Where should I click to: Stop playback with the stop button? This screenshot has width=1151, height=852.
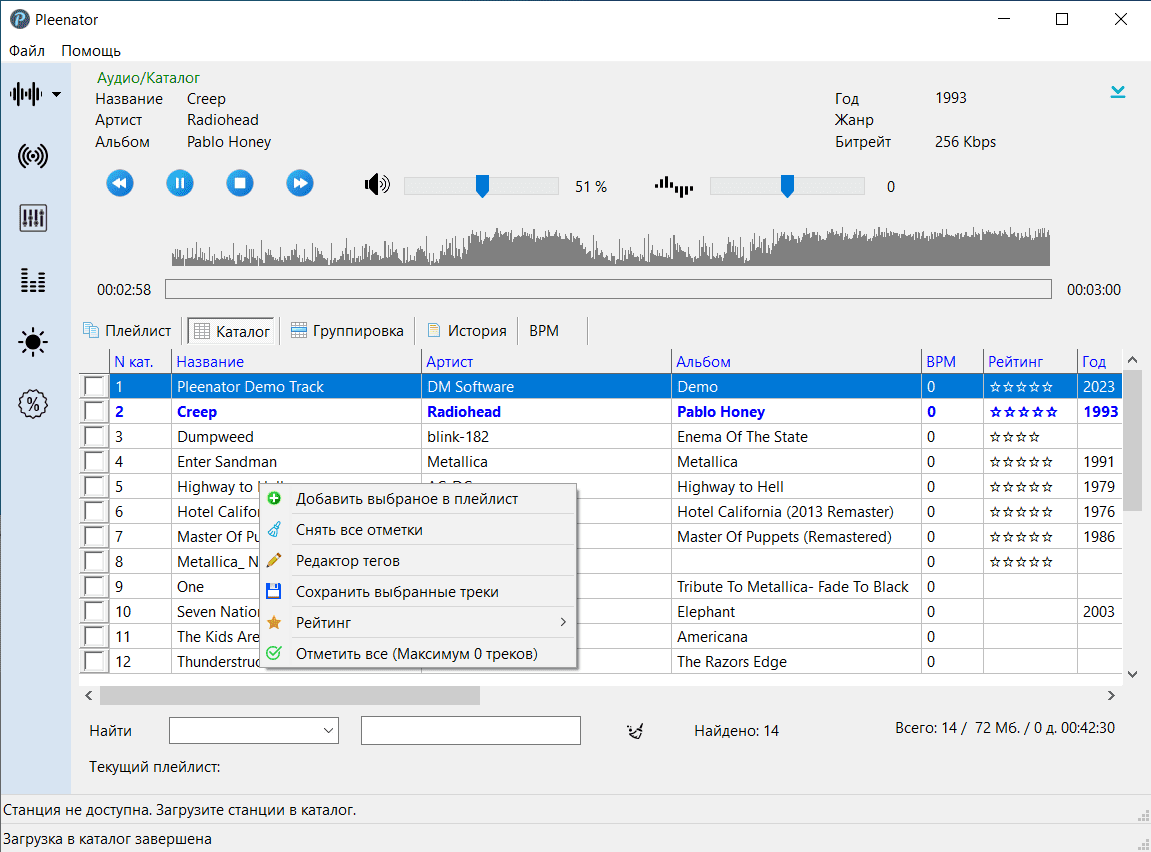click(240, 183)
